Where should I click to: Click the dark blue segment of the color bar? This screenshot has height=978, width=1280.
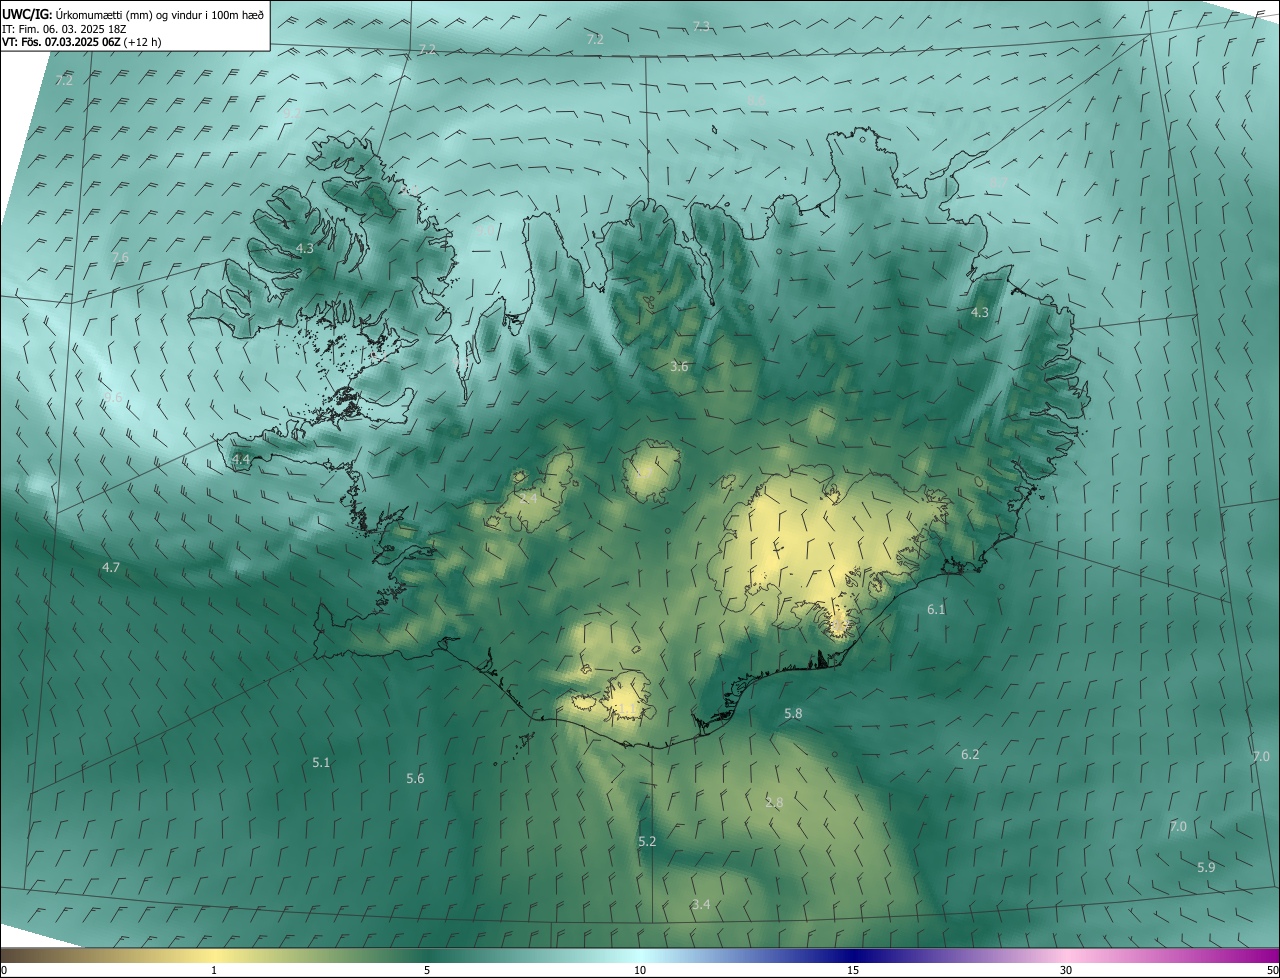(855, 956)
